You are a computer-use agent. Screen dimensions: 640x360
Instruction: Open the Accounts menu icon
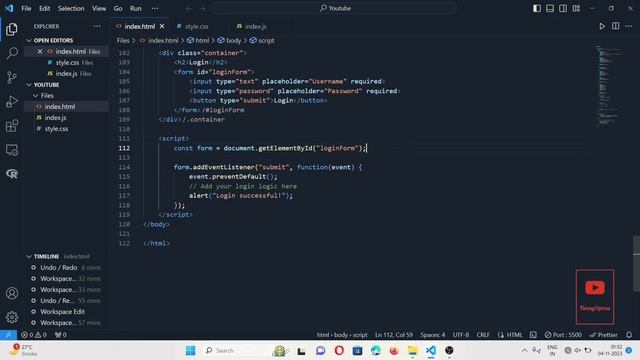click(12, 293)
